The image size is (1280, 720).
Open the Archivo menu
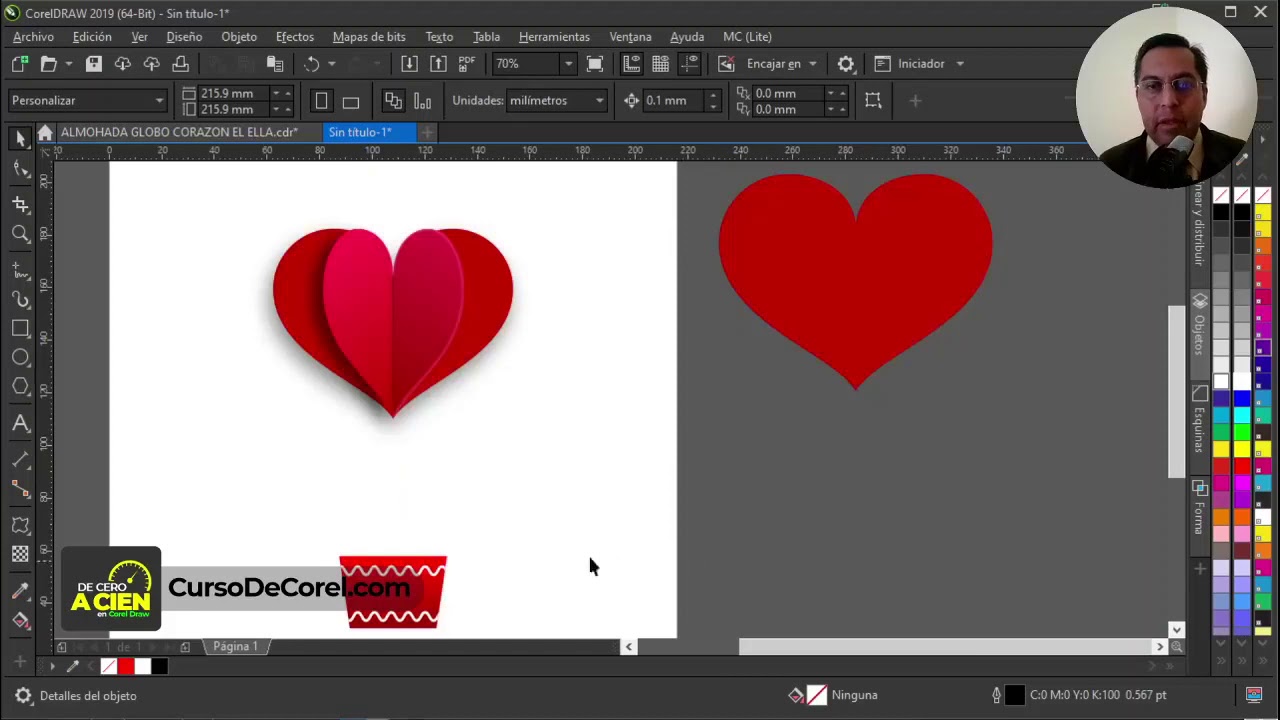[x=33, y=37]
